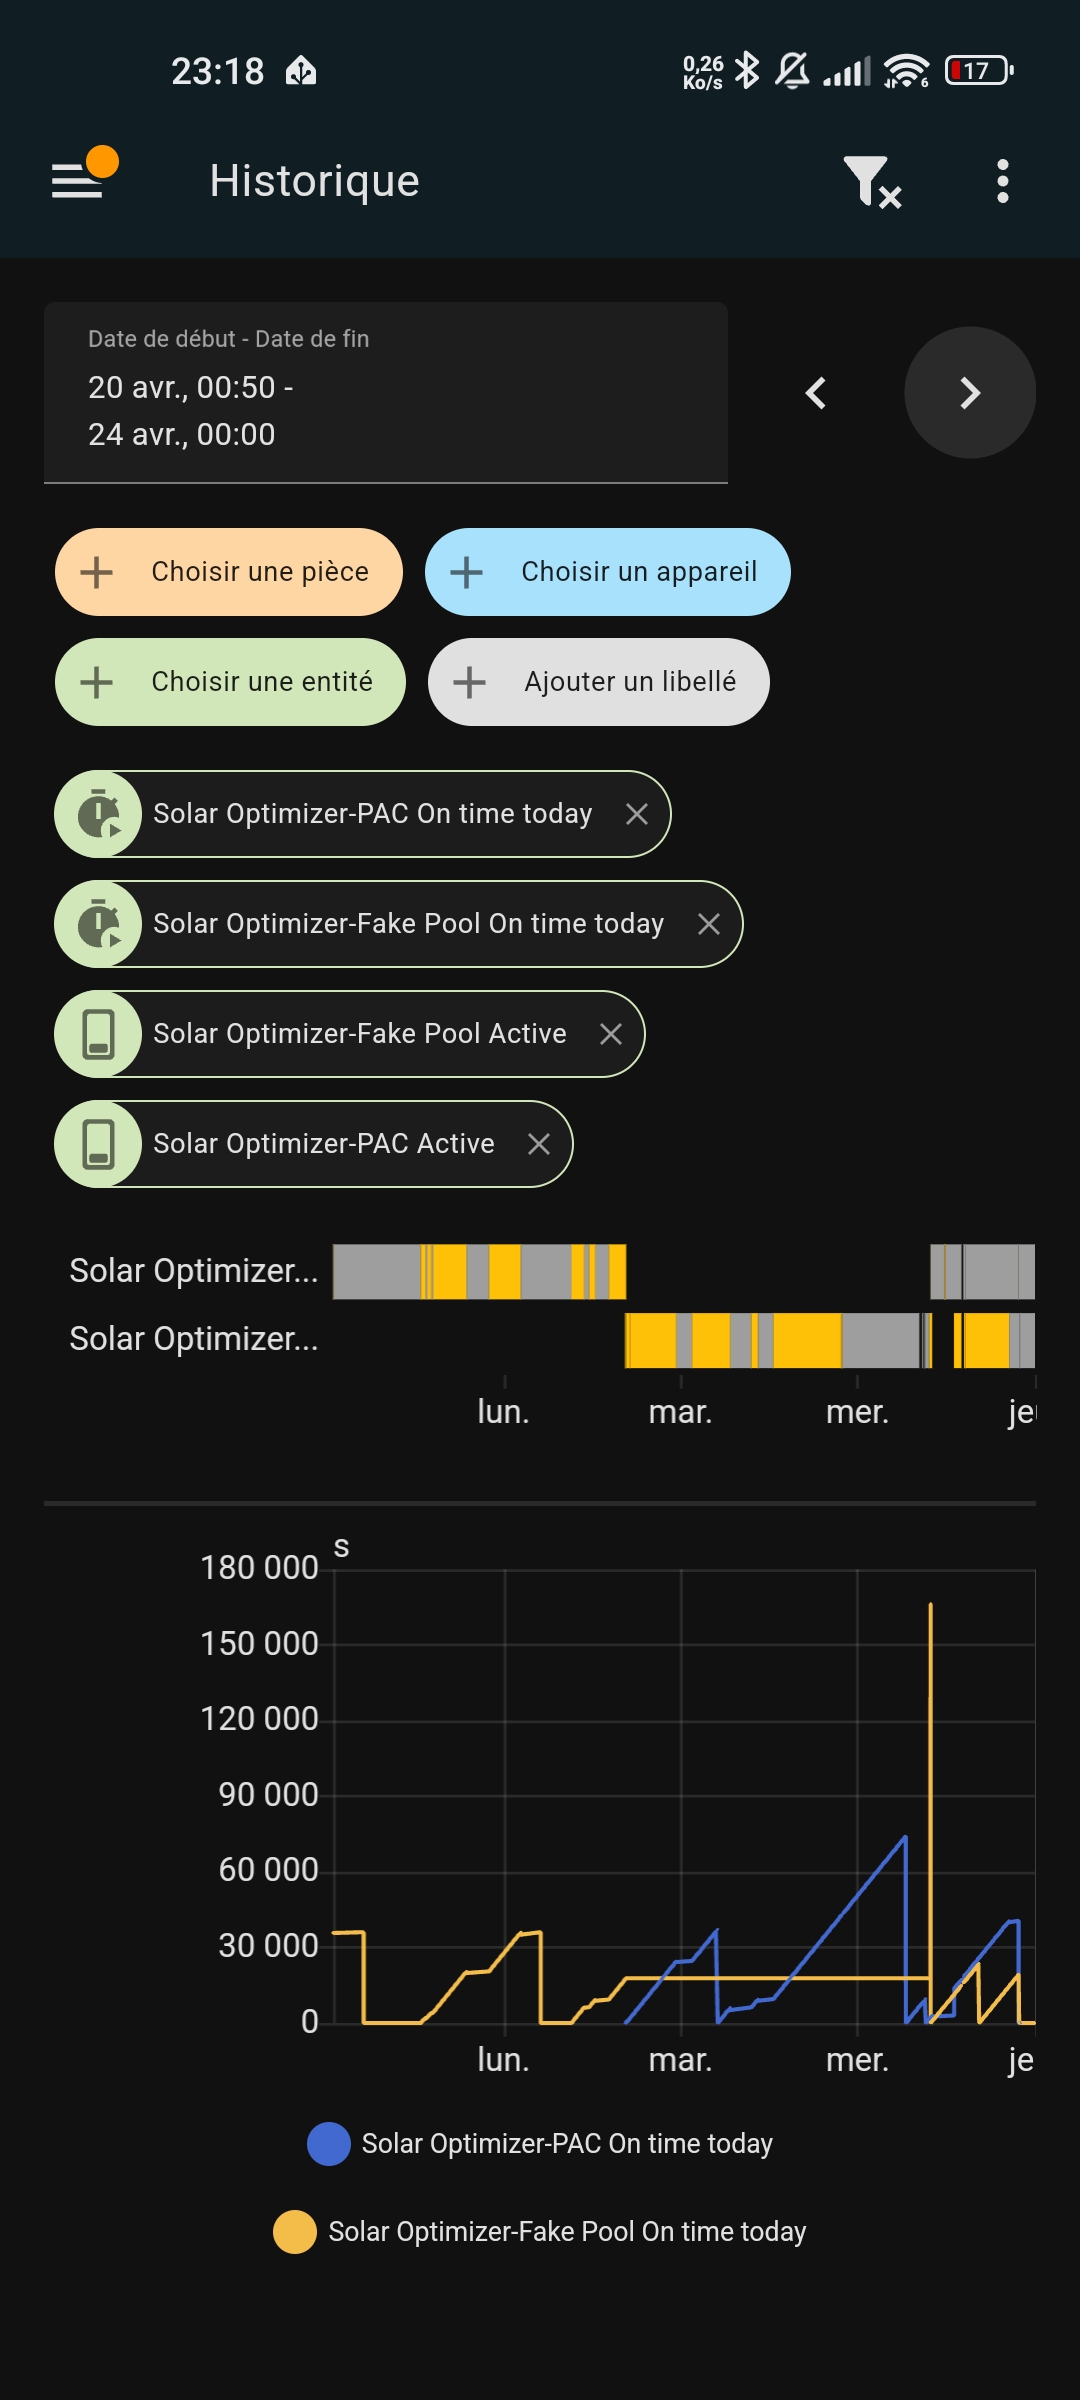
Task: Click timer icon on PAC On time chip
Action: [x=99, y=814]
